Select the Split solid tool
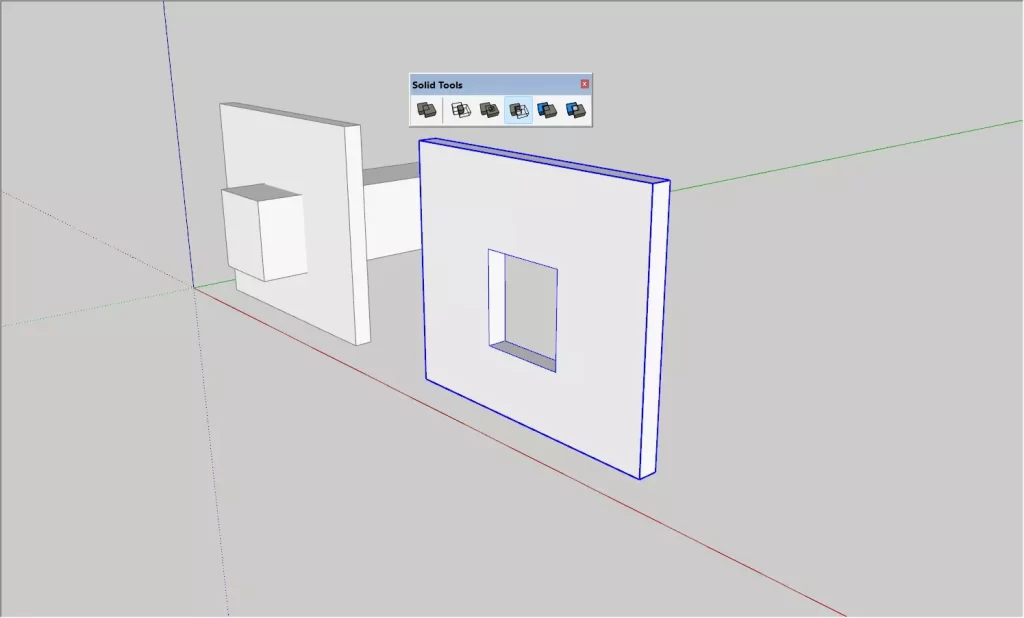 pos(576,110)
